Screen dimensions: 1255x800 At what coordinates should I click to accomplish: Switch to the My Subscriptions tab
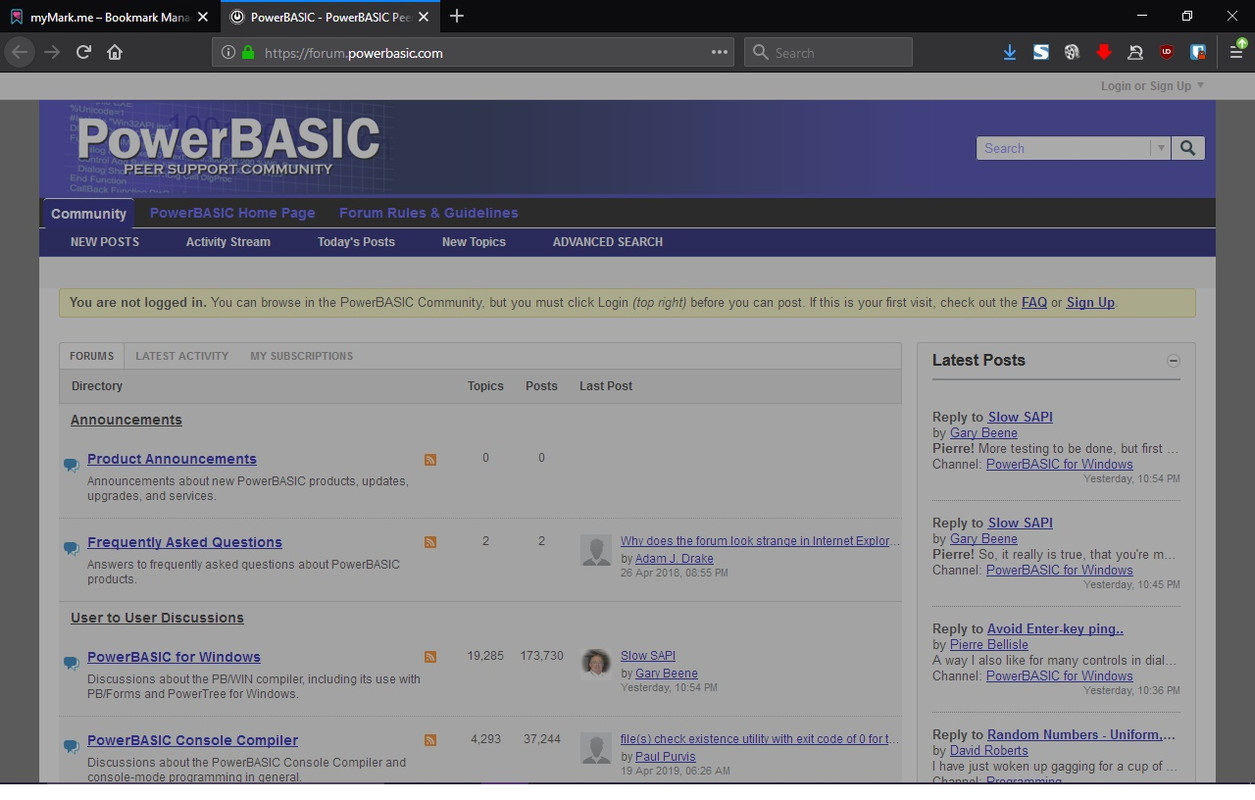301,356
